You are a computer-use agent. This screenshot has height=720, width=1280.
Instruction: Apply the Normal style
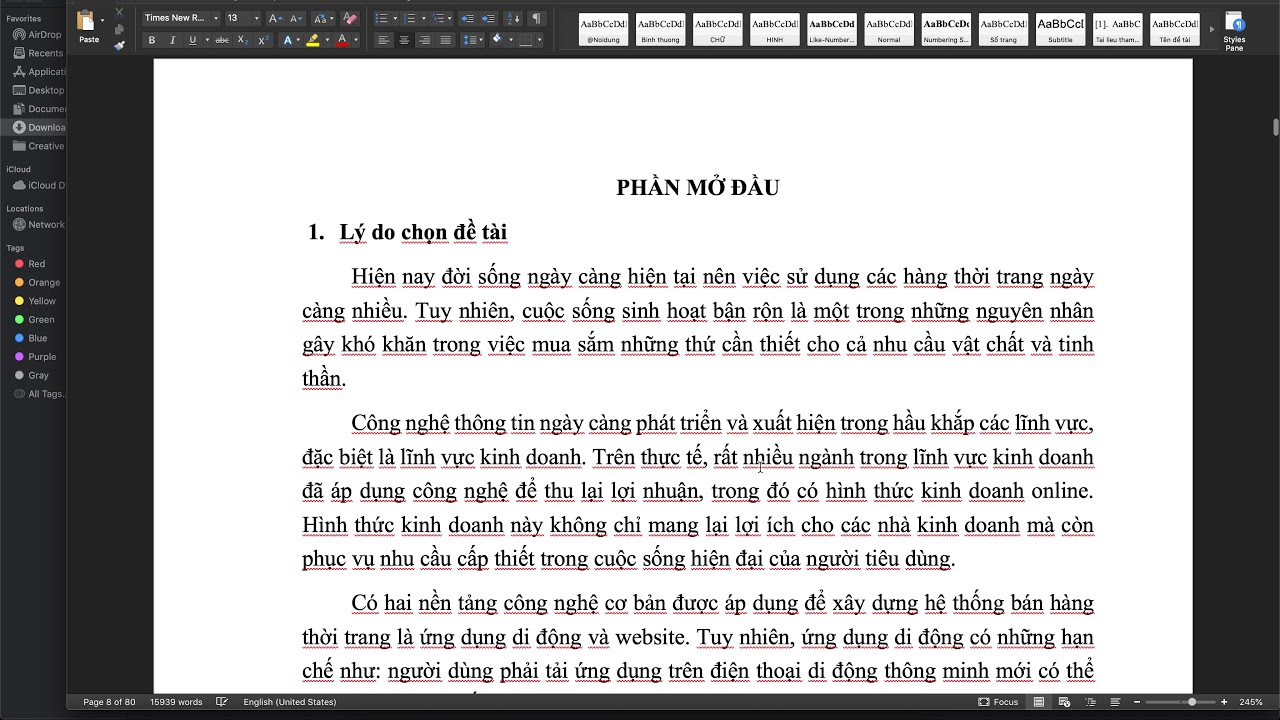[x=889, y=29]
